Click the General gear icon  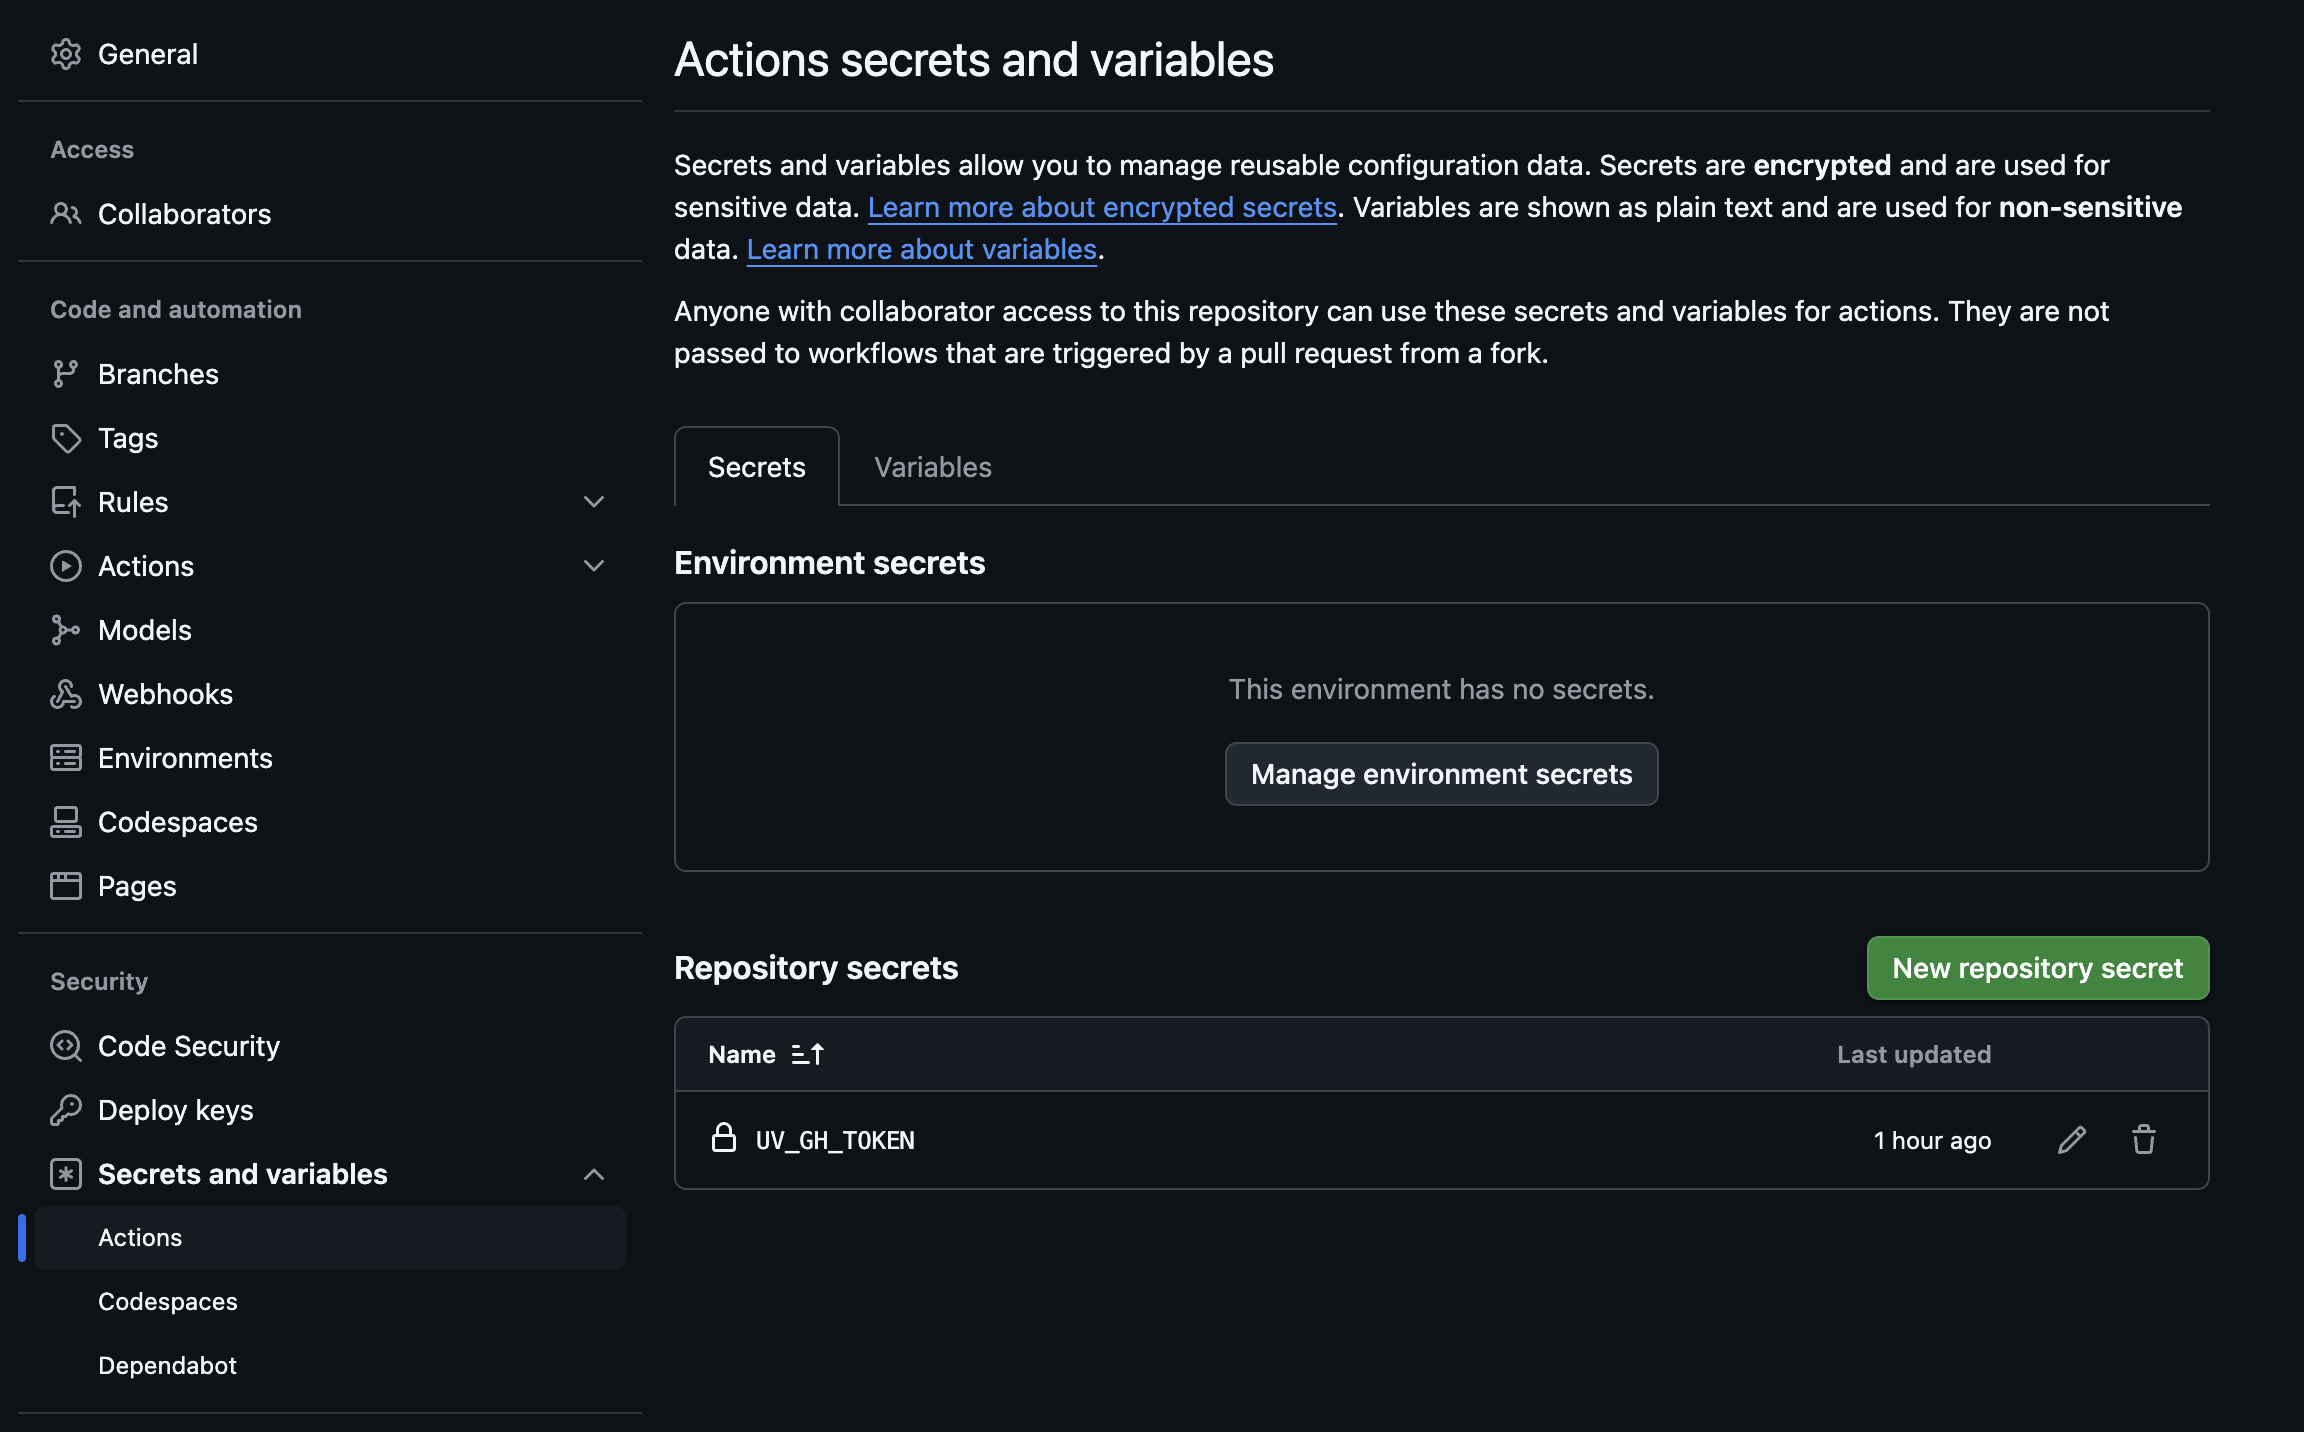tap(66, 54)
